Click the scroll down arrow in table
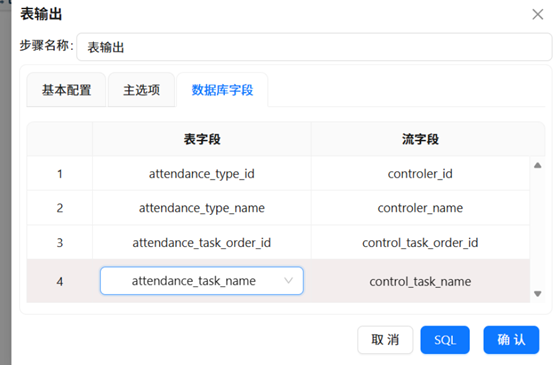 [x=538, y=294]
